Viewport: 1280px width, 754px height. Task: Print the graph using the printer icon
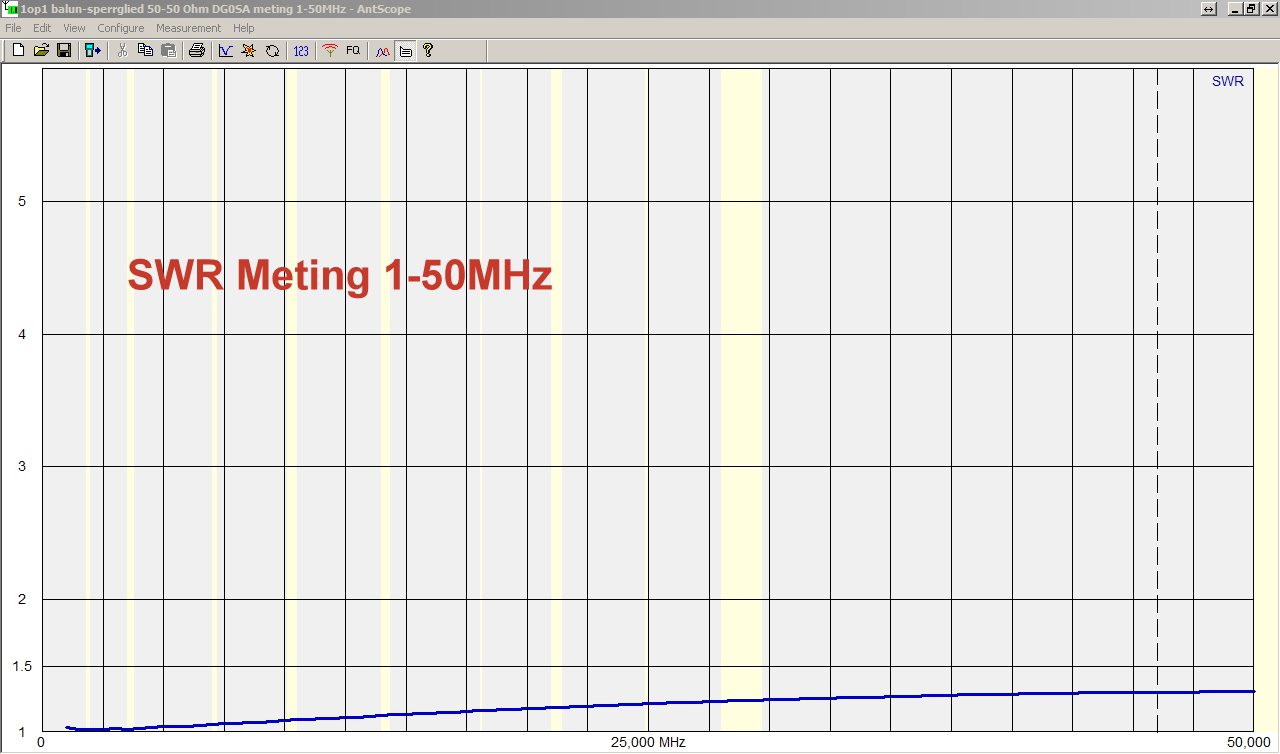tap(197, 50)
